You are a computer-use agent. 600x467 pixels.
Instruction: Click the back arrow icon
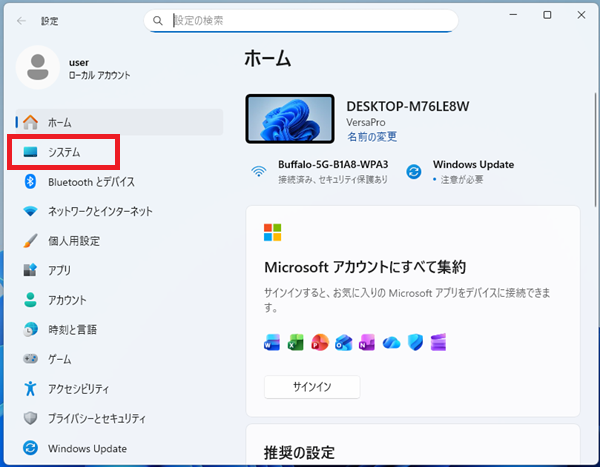pyautogui.click(x=21, y=21)
